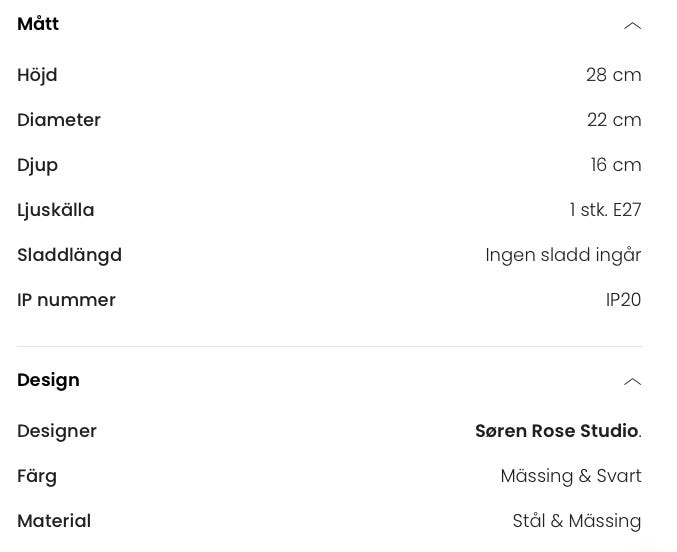
Task: Select the IP20 rating value
Action: point(623,300)
